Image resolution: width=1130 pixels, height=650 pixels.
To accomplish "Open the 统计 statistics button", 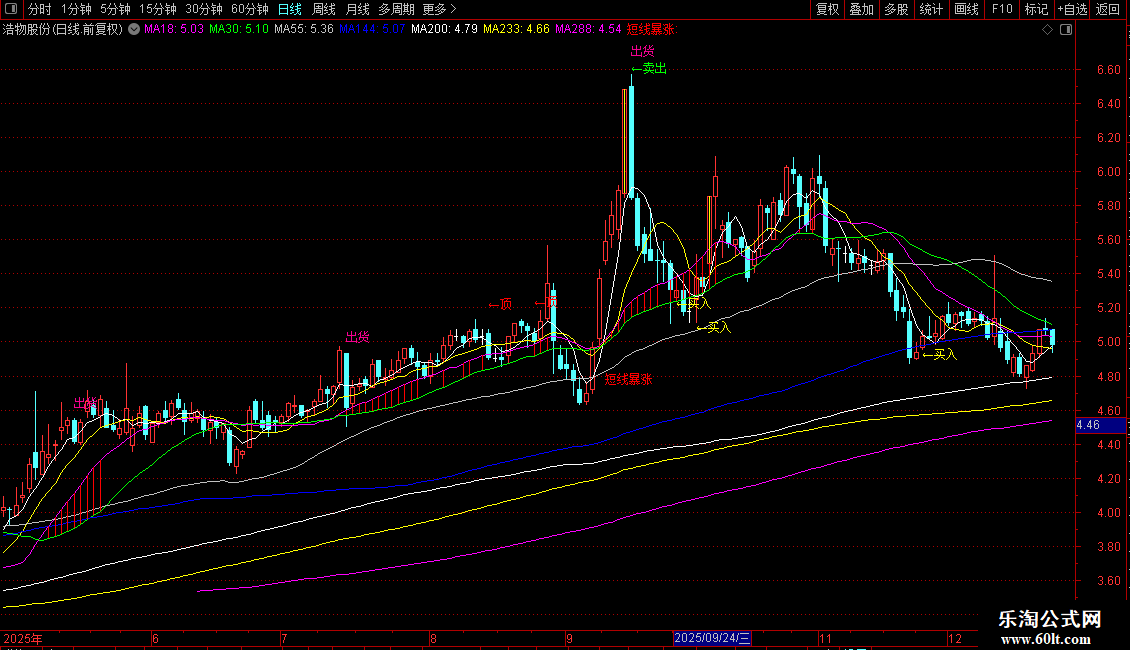I will tap(931, 9).
